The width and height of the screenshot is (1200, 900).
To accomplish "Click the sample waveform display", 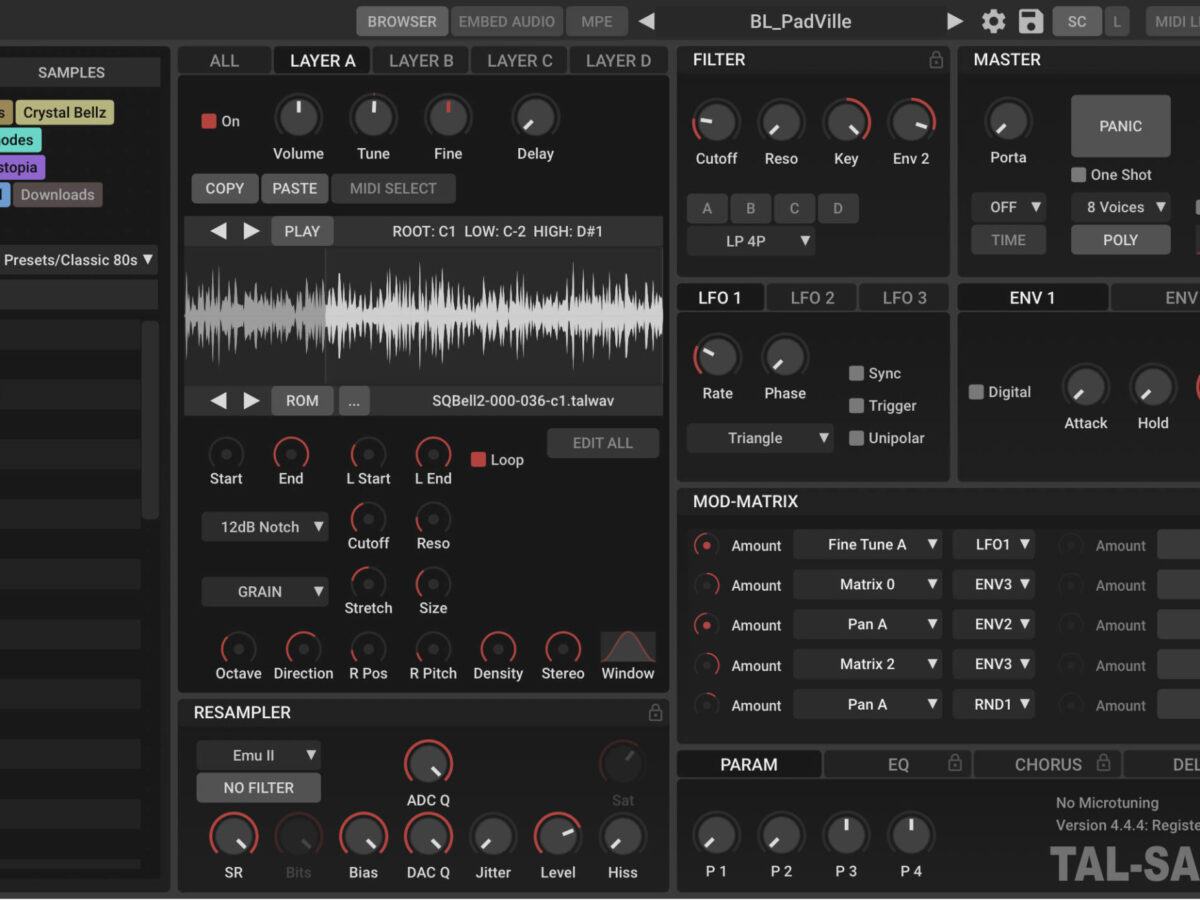I will tap(423, 315).
